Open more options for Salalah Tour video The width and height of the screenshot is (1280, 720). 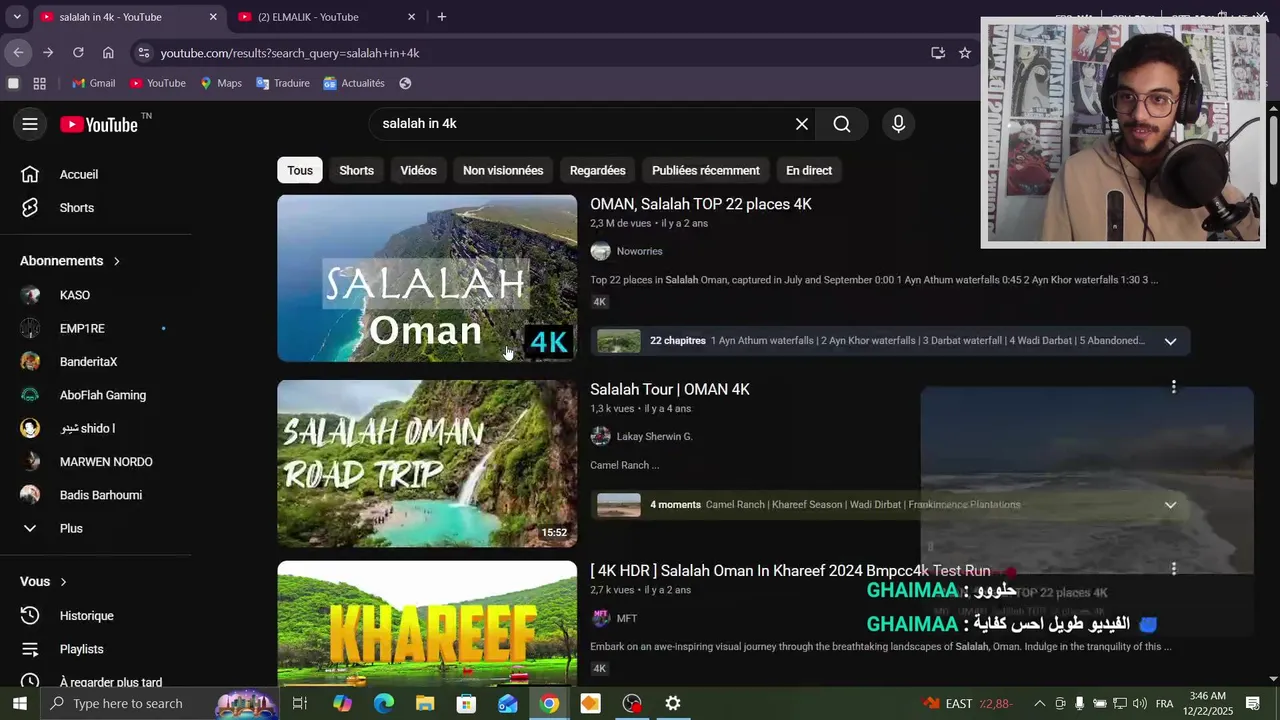click(1174, 386)
